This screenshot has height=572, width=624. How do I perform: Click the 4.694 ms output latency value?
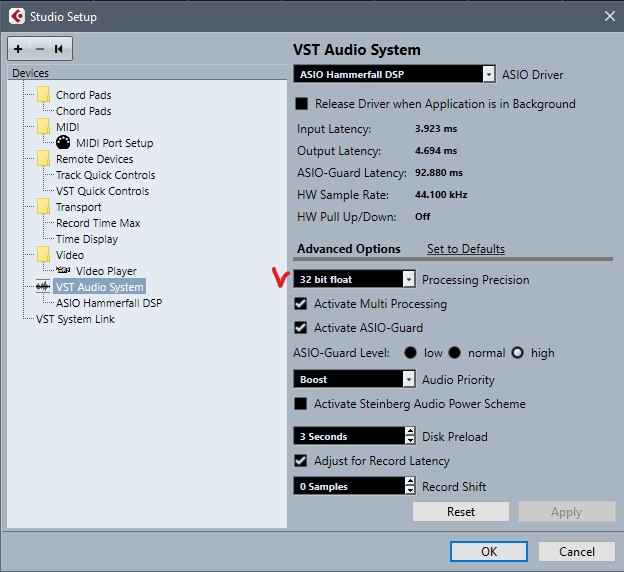pyautogui.click(x=436, y=150)
